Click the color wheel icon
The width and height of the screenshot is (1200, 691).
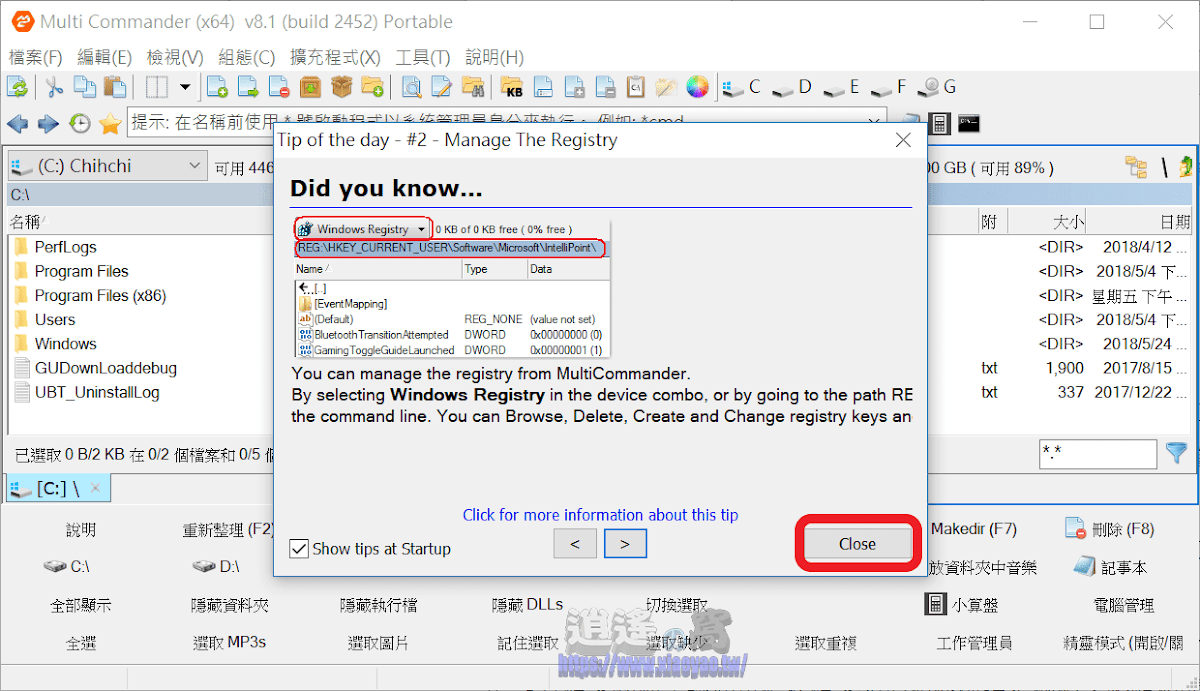697,87
